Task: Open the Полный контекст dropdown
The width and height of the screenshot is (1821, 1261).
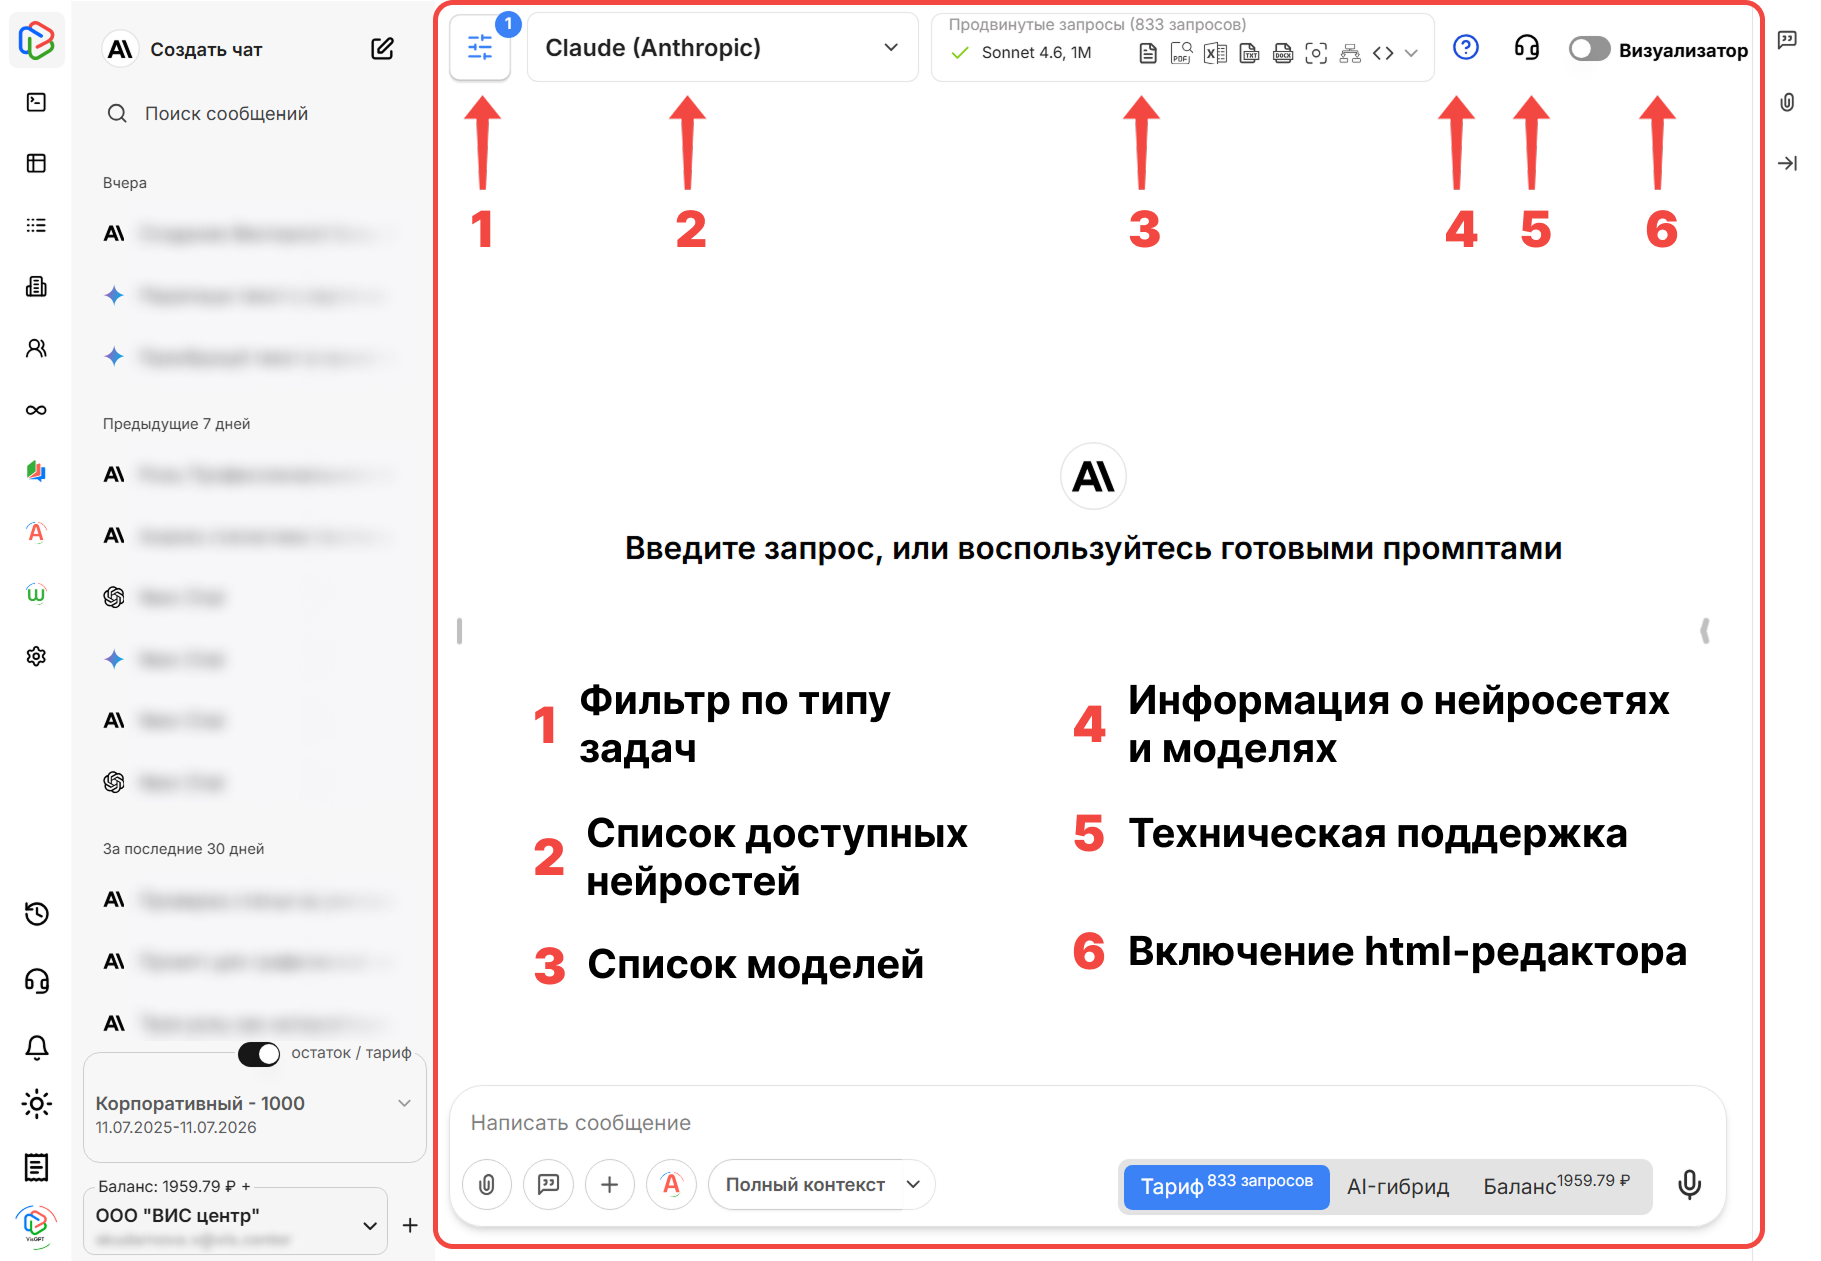Action: pyautogui.click(x=820, y=1184)
